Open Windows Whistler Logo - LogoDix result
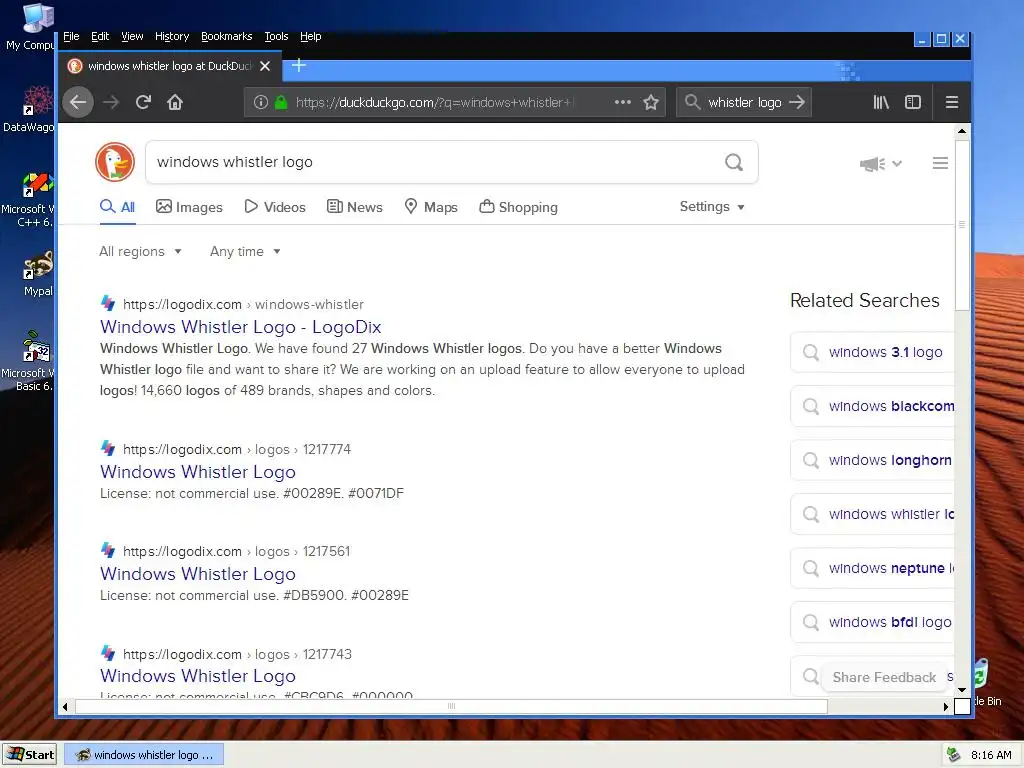This screenshot has width=1024, height=768. pos(240,327)
